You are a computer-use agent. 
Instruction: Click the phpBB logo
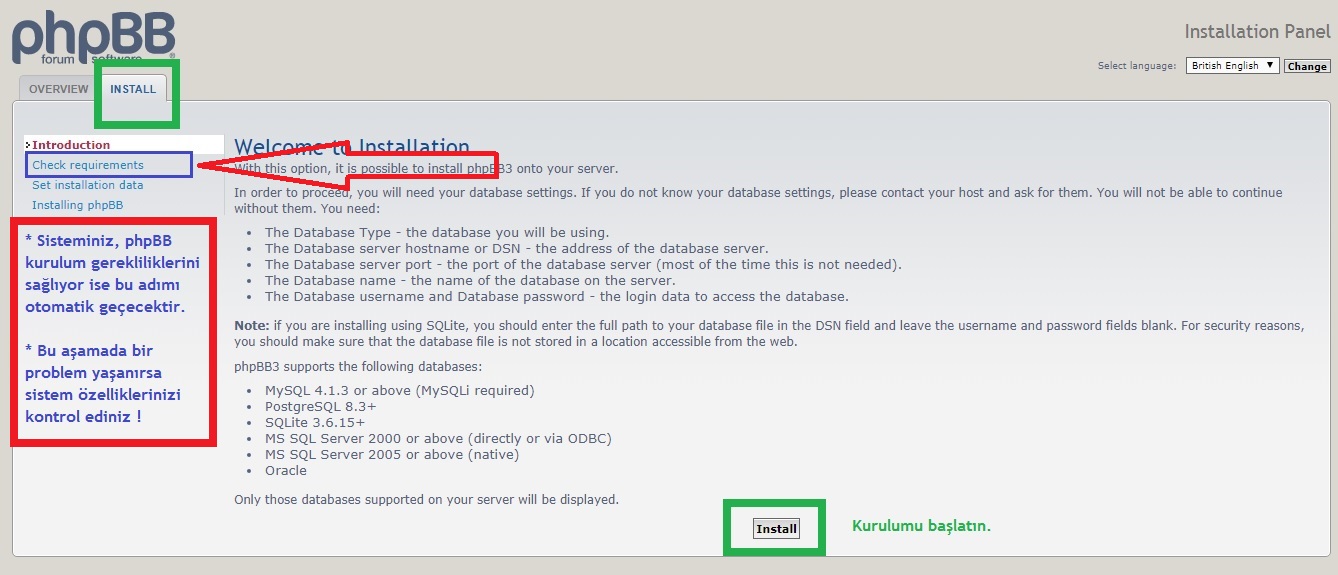coord(94,37)
